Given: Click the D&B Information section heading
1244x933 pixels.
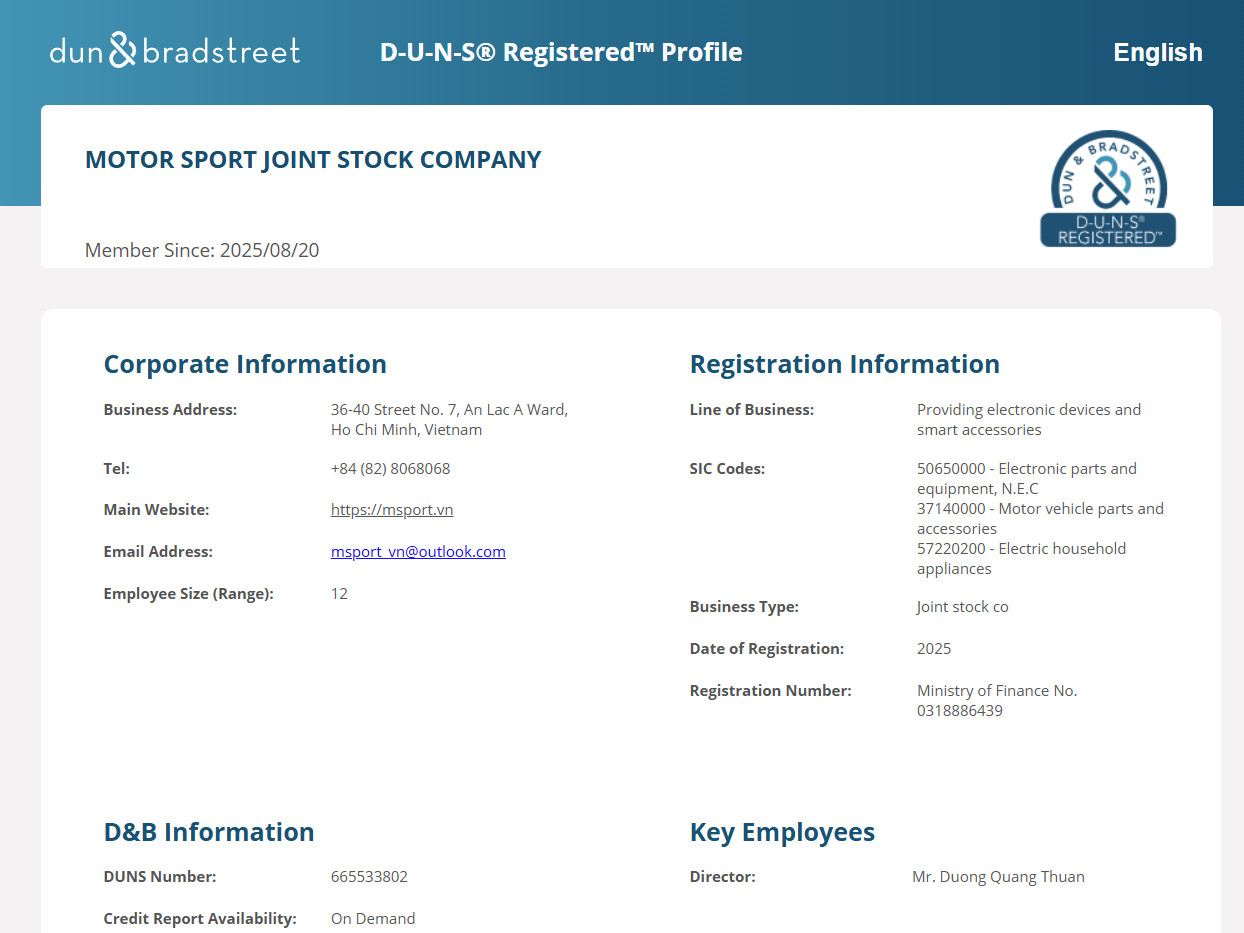Looking at the screenshot, I should (209, 832).
